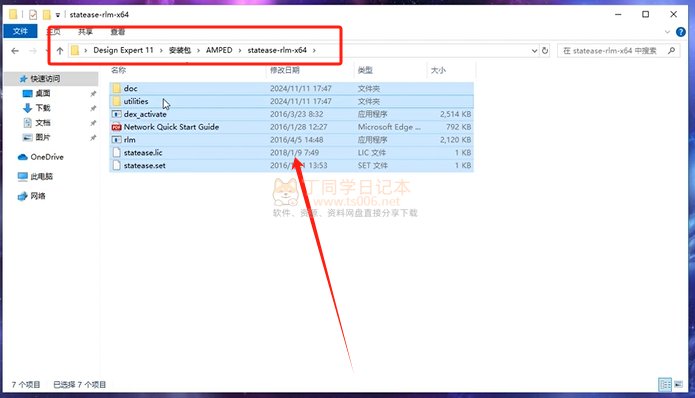Click the Back navigation arrow
The width and height of the screenshot is (695, 398).
(x=15, y=51)
